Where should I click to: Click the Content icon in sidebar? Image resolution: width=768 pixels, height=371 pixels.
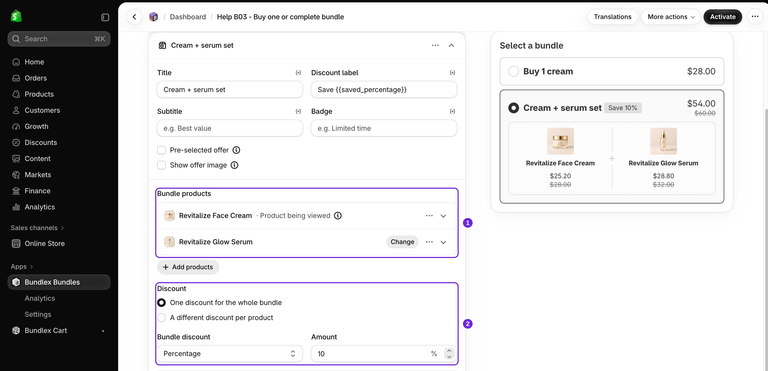point(16,159)
